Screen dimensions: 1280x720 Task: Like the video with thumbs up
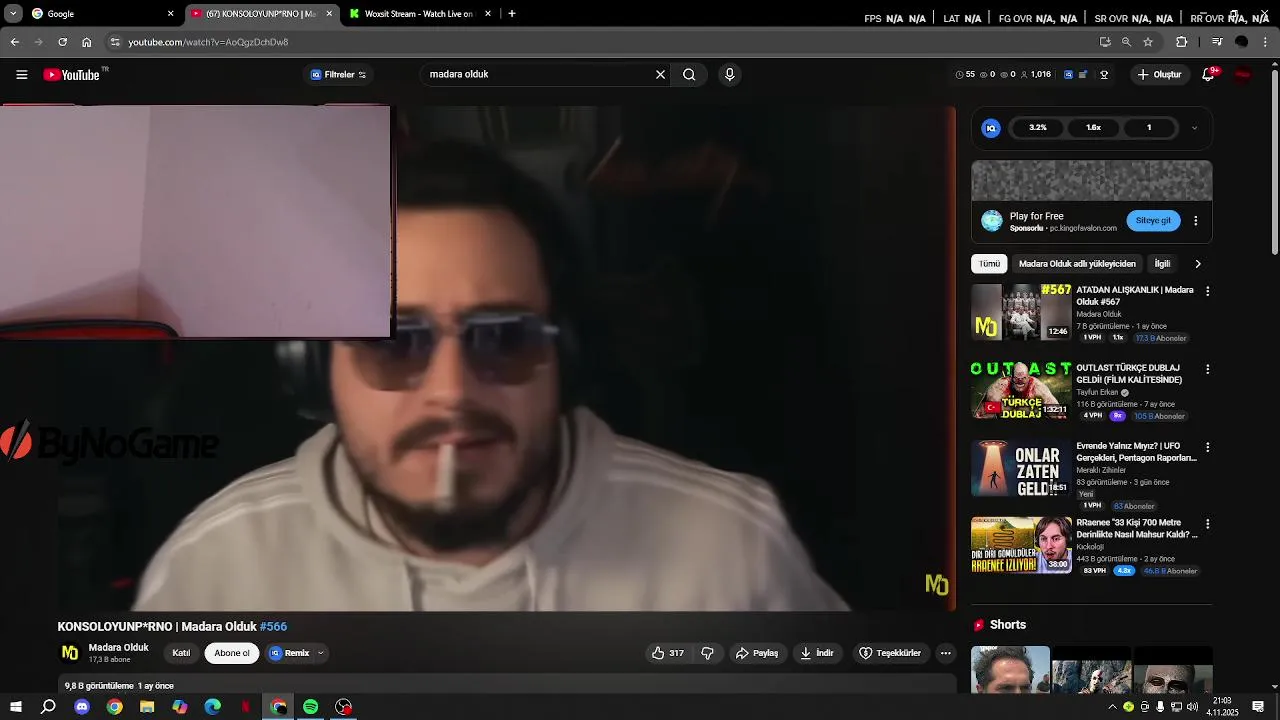click(x=668, y=653)
